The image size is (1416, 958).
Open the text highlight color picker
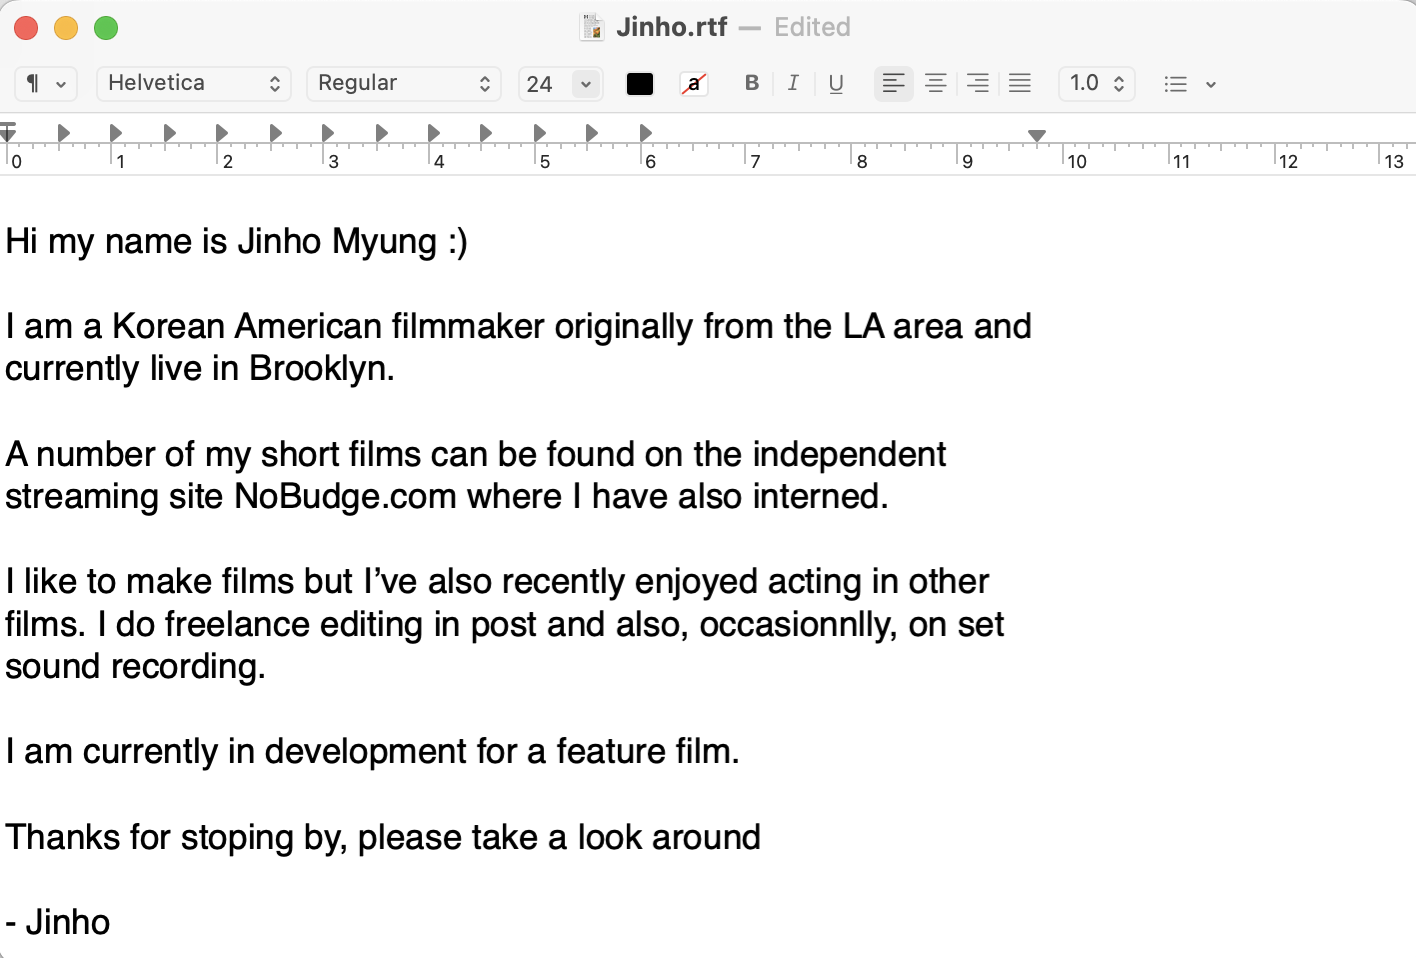pyautogui.click(x=693, y=84)
